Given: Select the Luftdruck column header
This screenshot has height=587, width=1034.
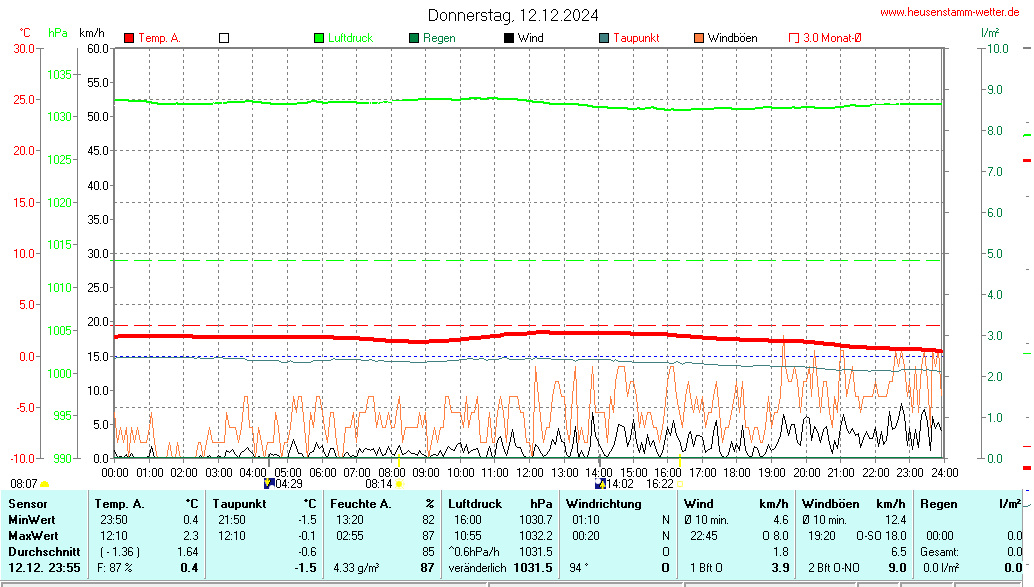Looking at the screenshot, I should [x=475, y=504].
